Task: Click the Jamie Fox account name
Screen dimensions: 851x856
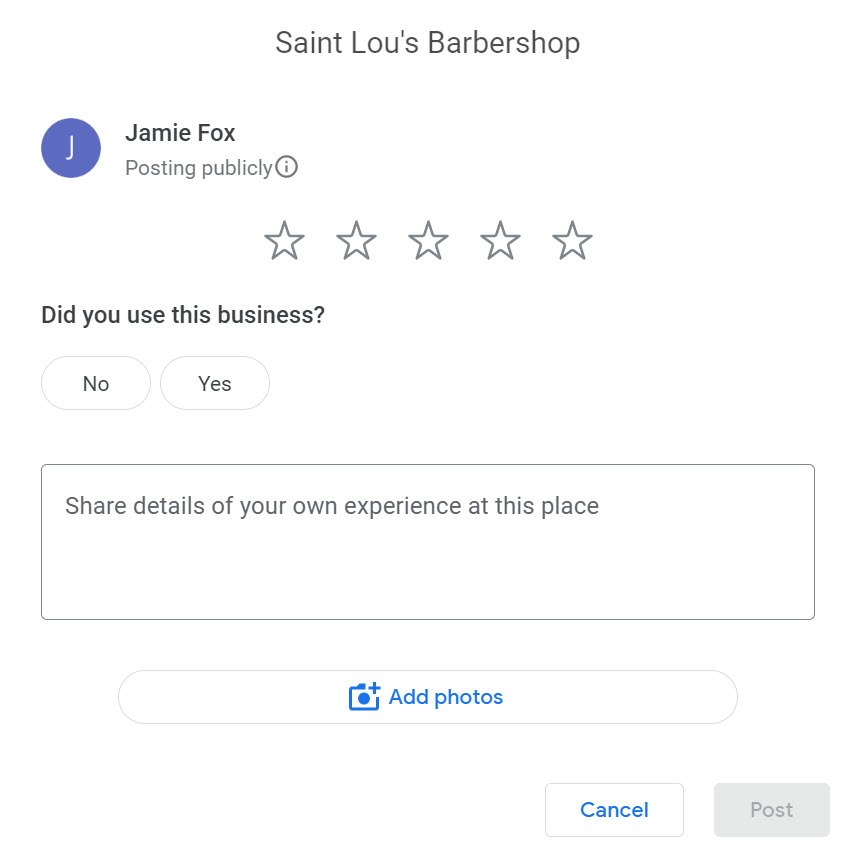Action: coord(180,133)
